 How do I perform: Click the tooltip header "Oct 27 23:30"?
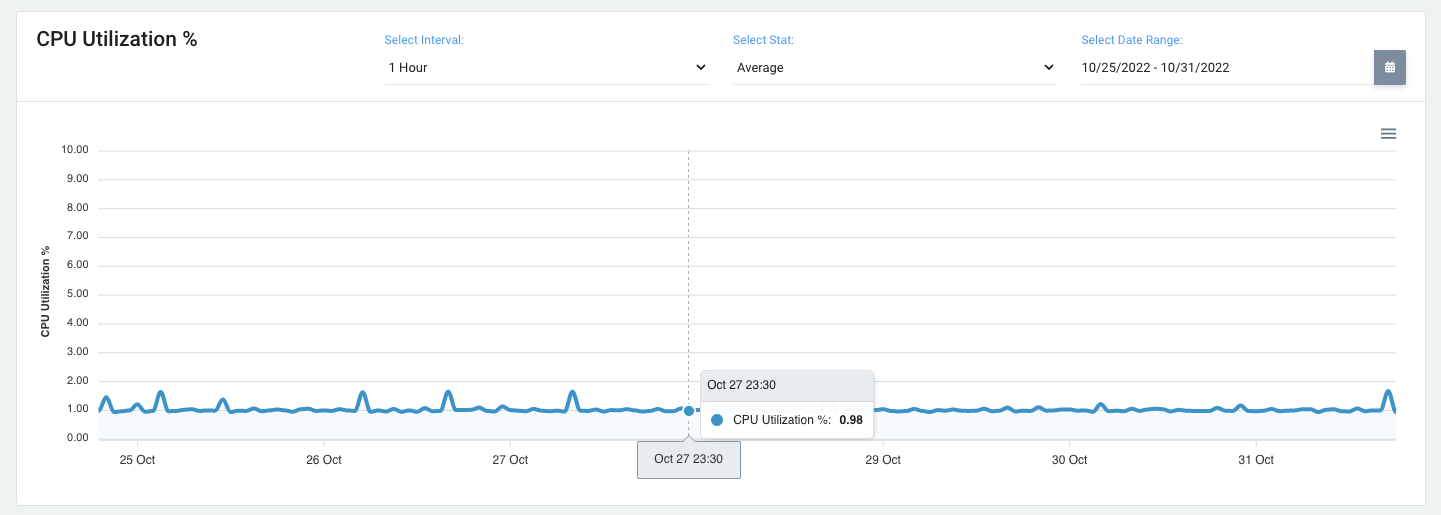(x=741, y=385)
